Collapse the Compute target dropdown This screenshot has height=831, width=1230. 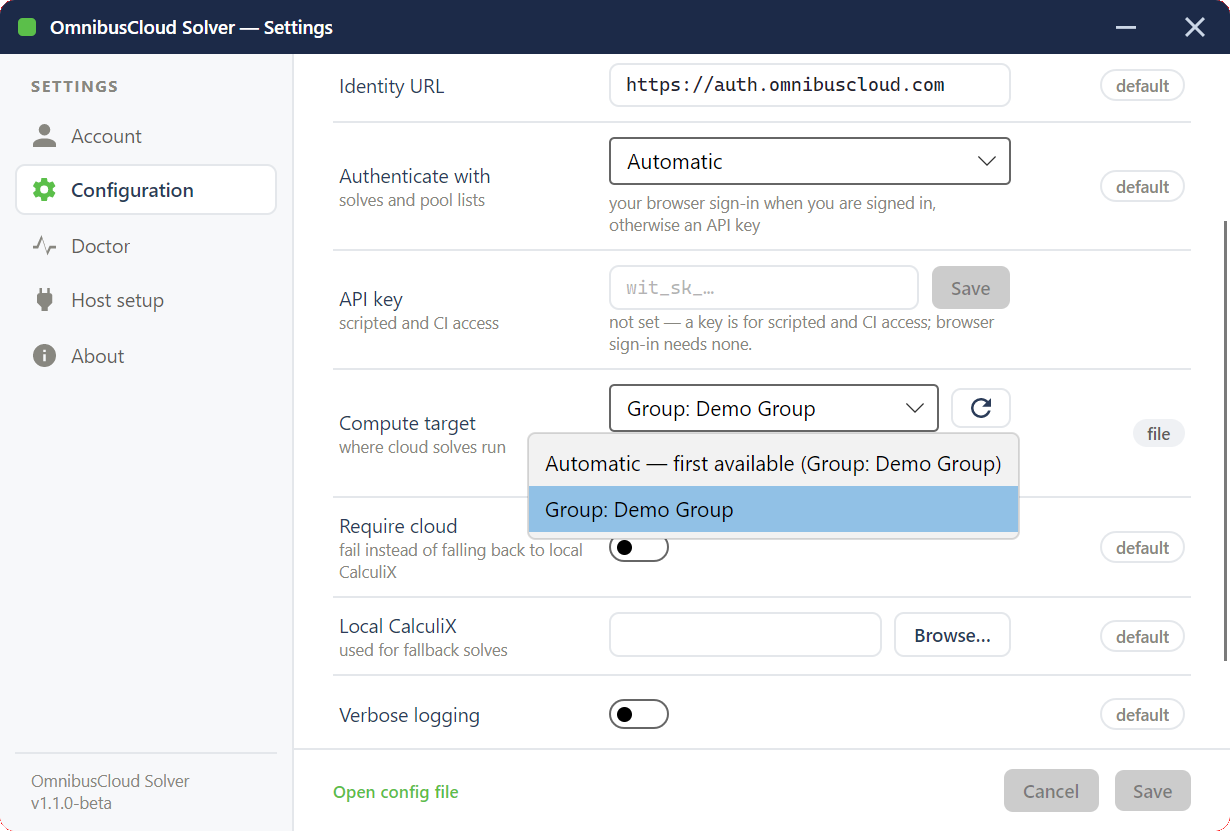[774, 408]
